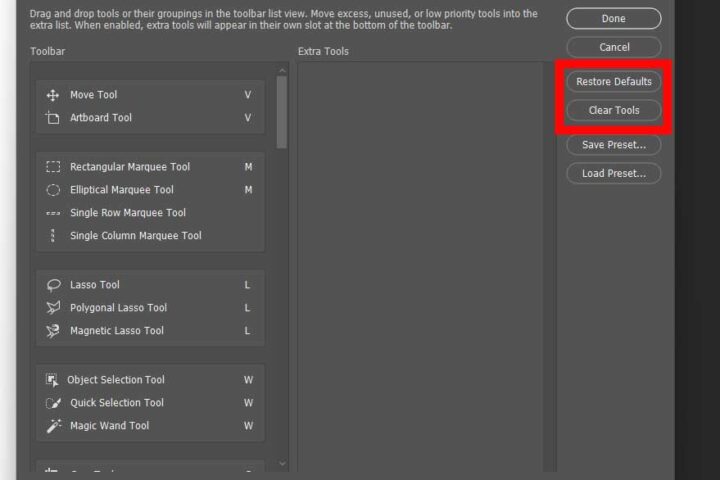Select 'Single Column Marquee Tool' text
The image size is (720, 480).
click(135, 236)
